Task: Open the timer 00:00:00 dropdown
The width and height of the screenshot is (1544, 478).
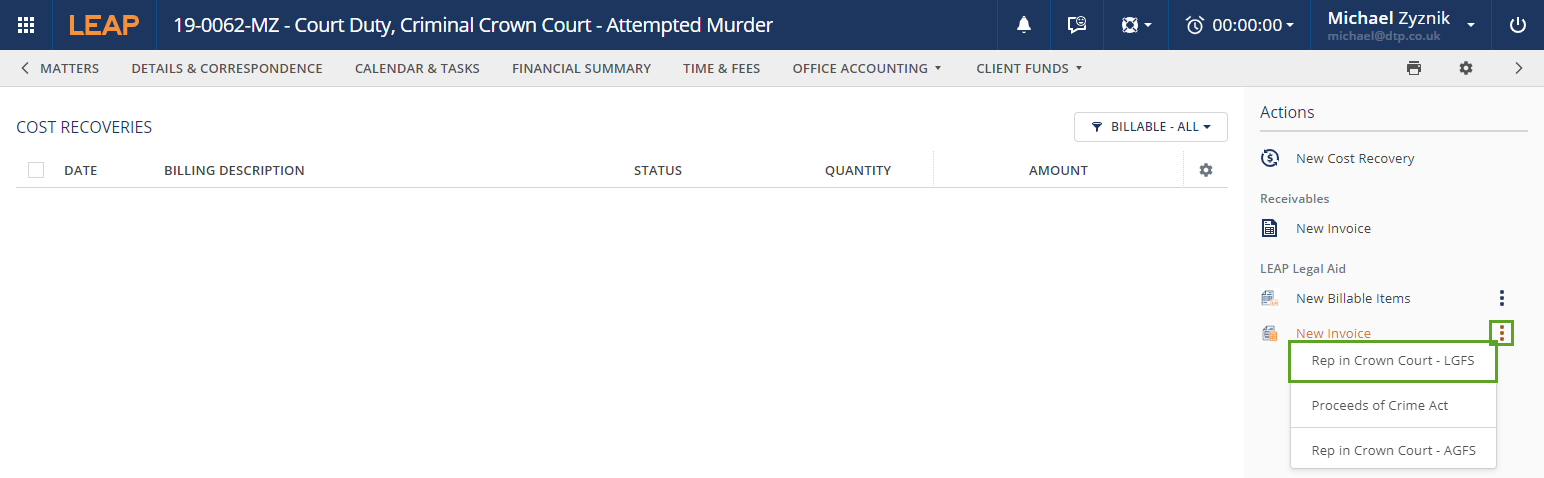Action: click(1239, 25)
